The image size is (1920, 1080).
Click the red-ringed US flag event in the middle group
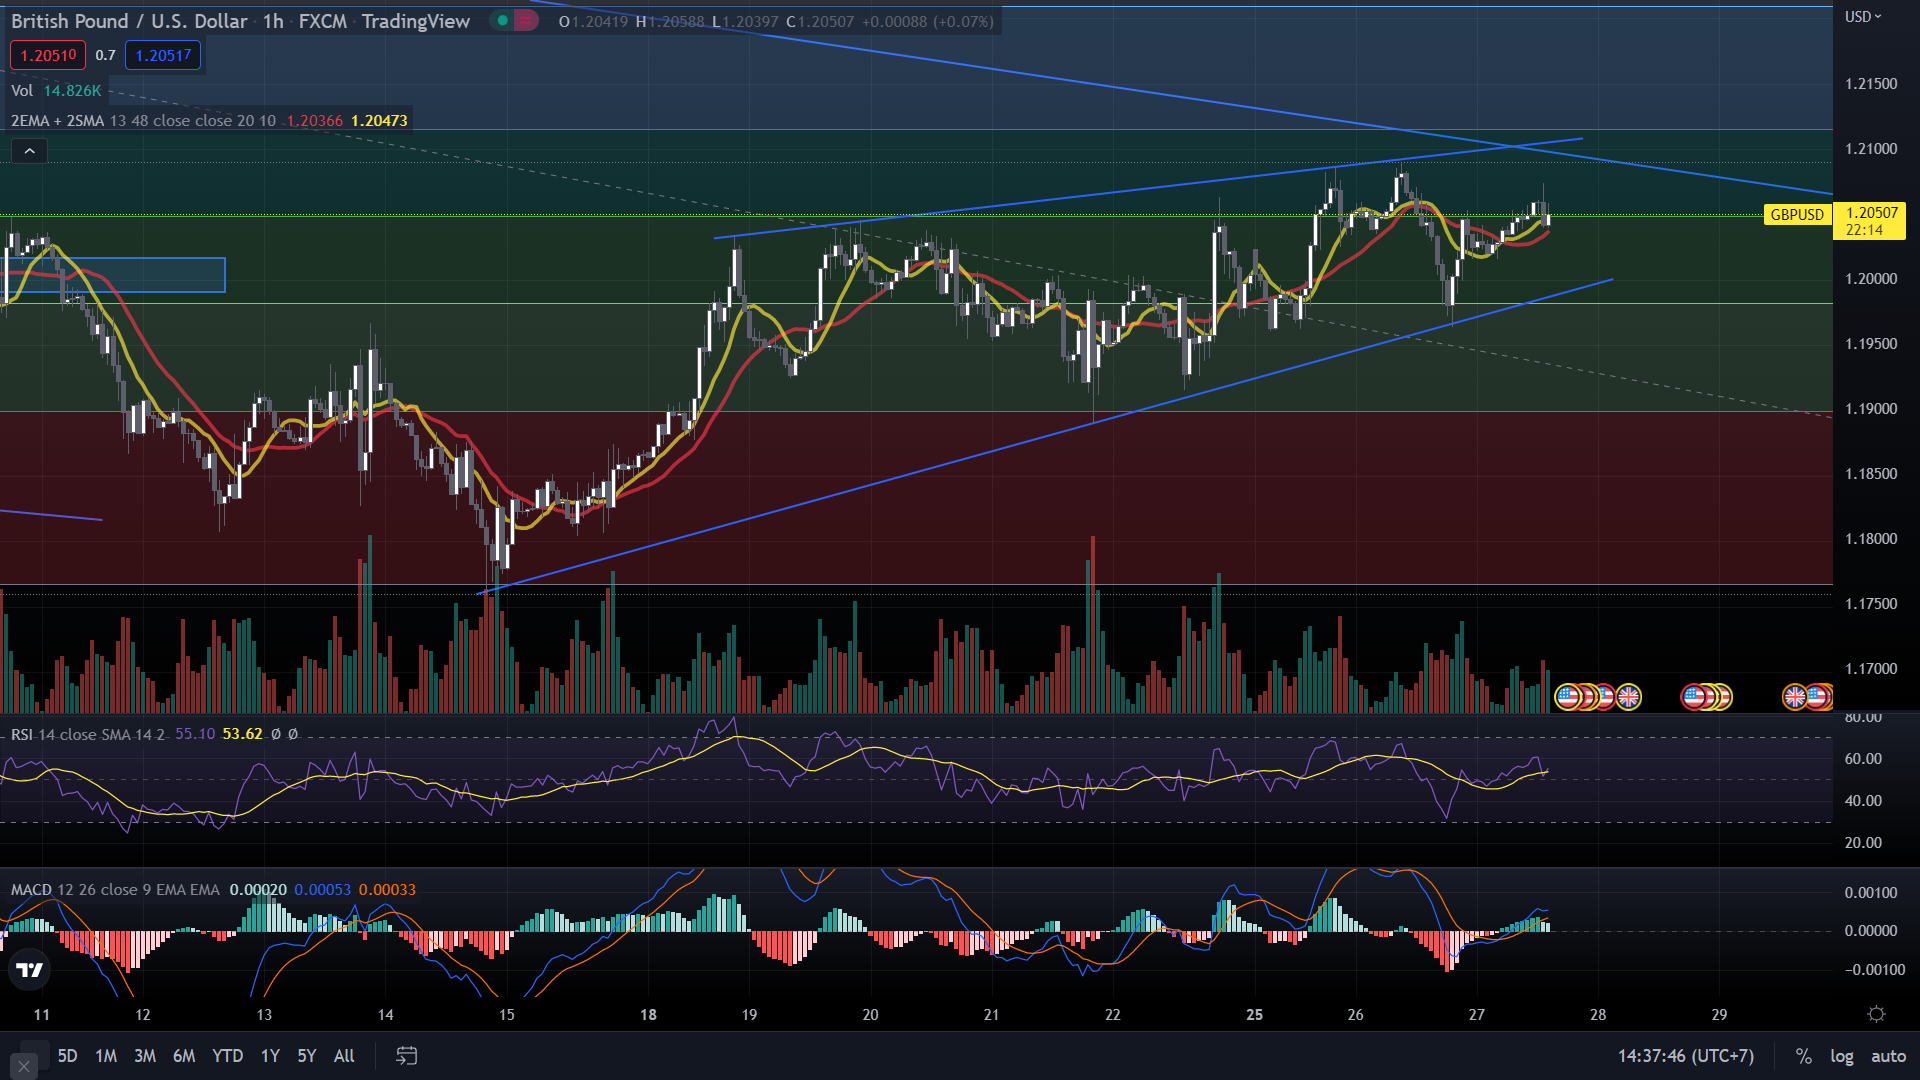[1694, 696]
